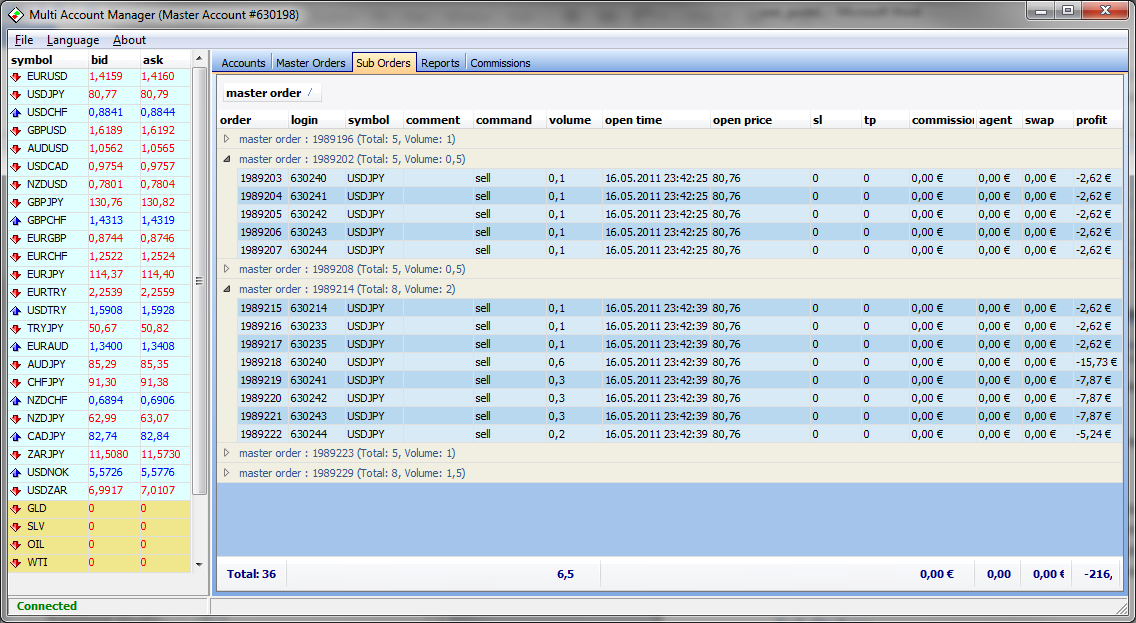Click the CHFJPY down-arrow icon

click(x=16, y=382)
